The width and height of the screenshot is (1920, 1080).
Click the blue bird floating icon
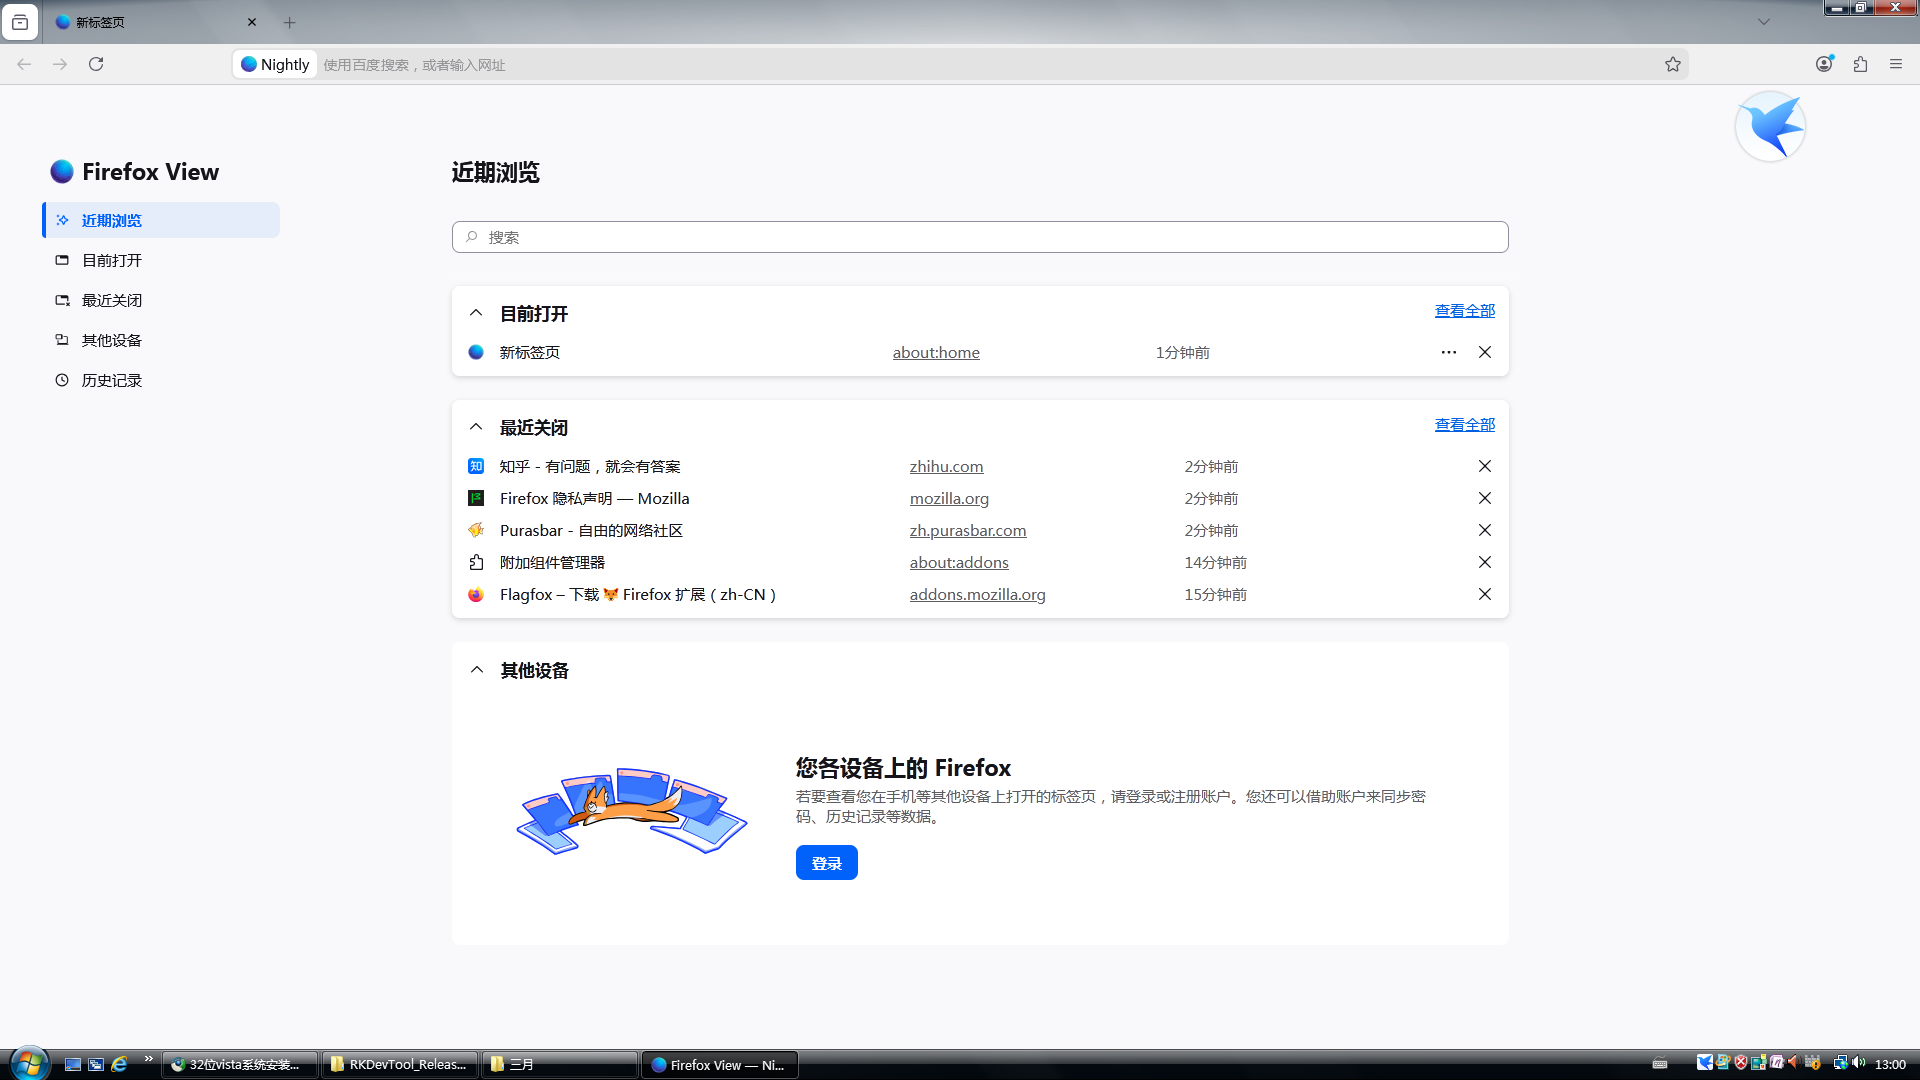coord(1770,127)
